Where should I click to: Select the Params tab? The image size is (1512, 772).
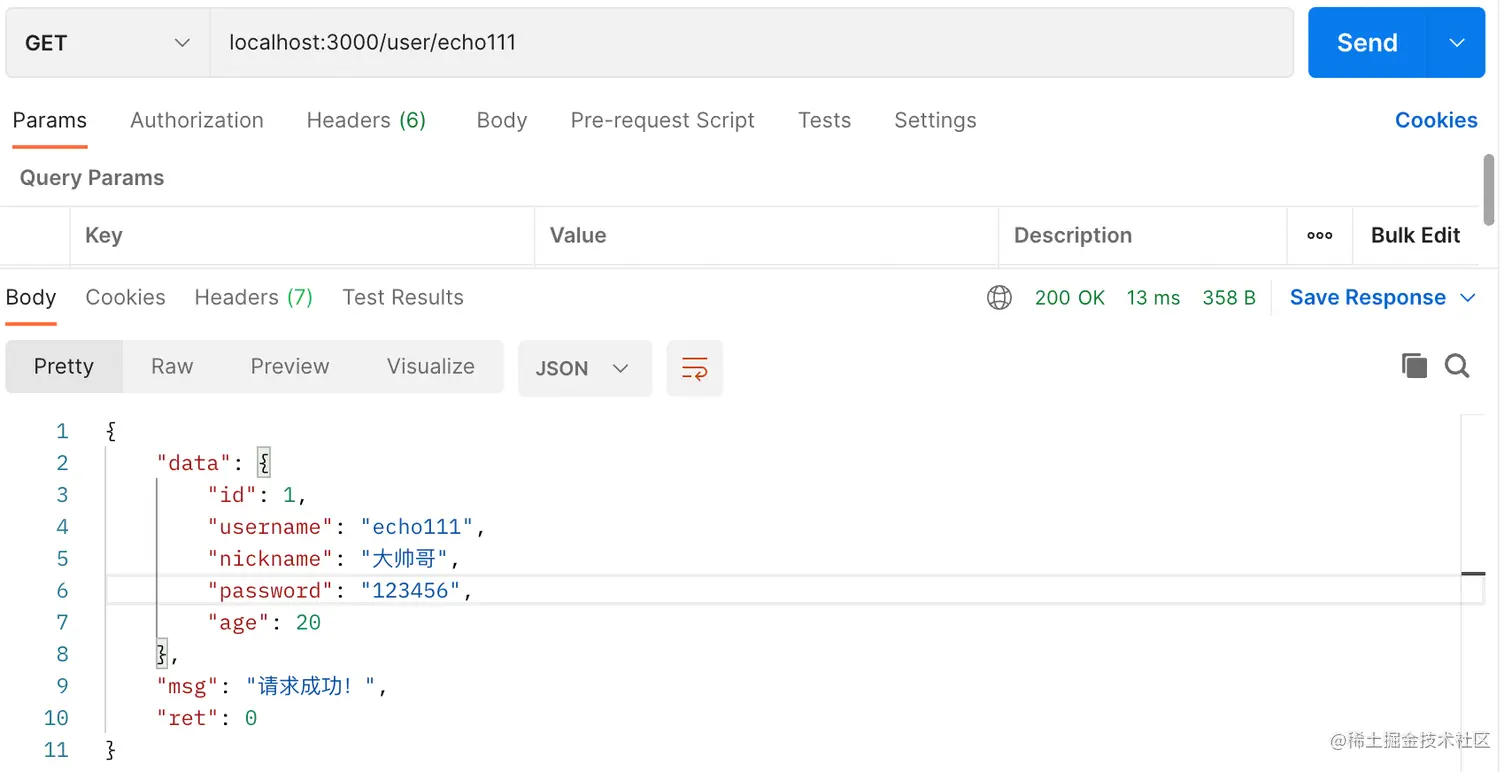tap(49, 120)
